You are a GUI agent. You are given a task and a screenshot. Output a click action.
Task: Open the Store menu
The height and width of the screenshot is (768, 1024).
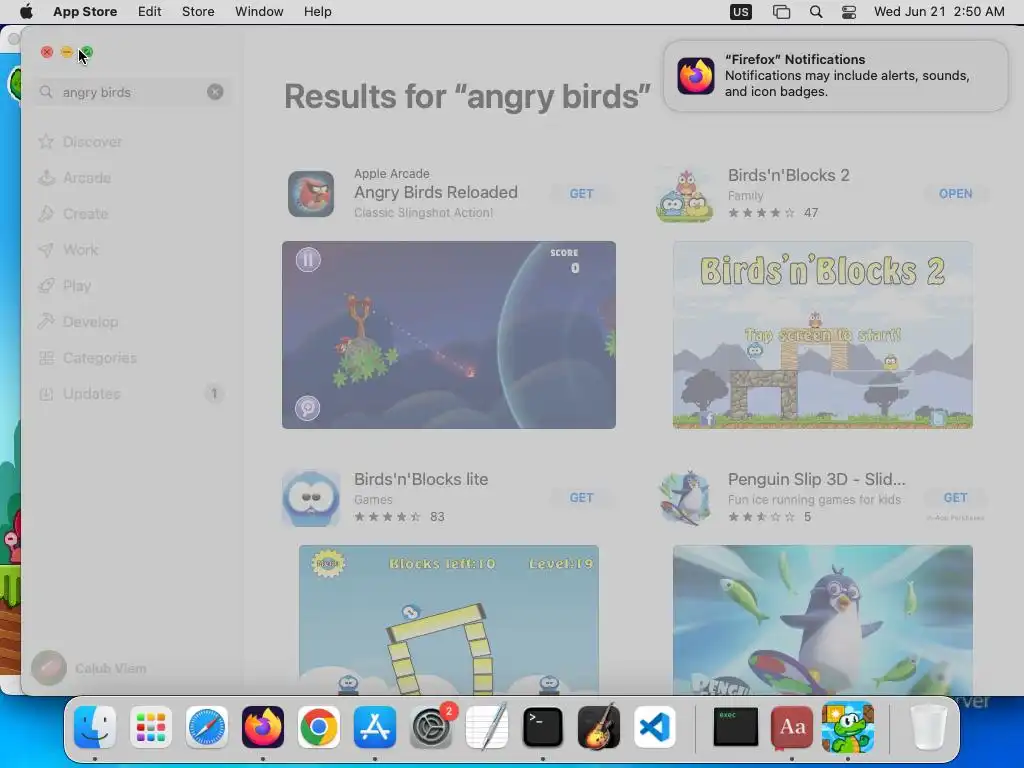(x=198, y=12)
